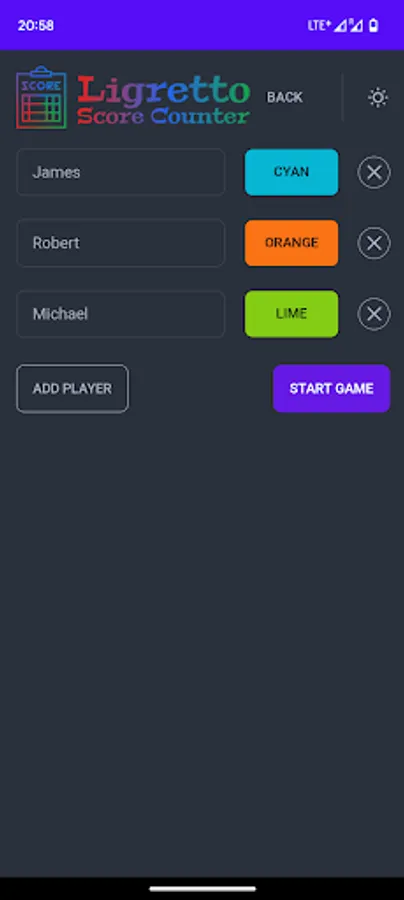Change Robert's ORANGE color selection
This screenshot has height=900, width=404.
tap(292, 243)
